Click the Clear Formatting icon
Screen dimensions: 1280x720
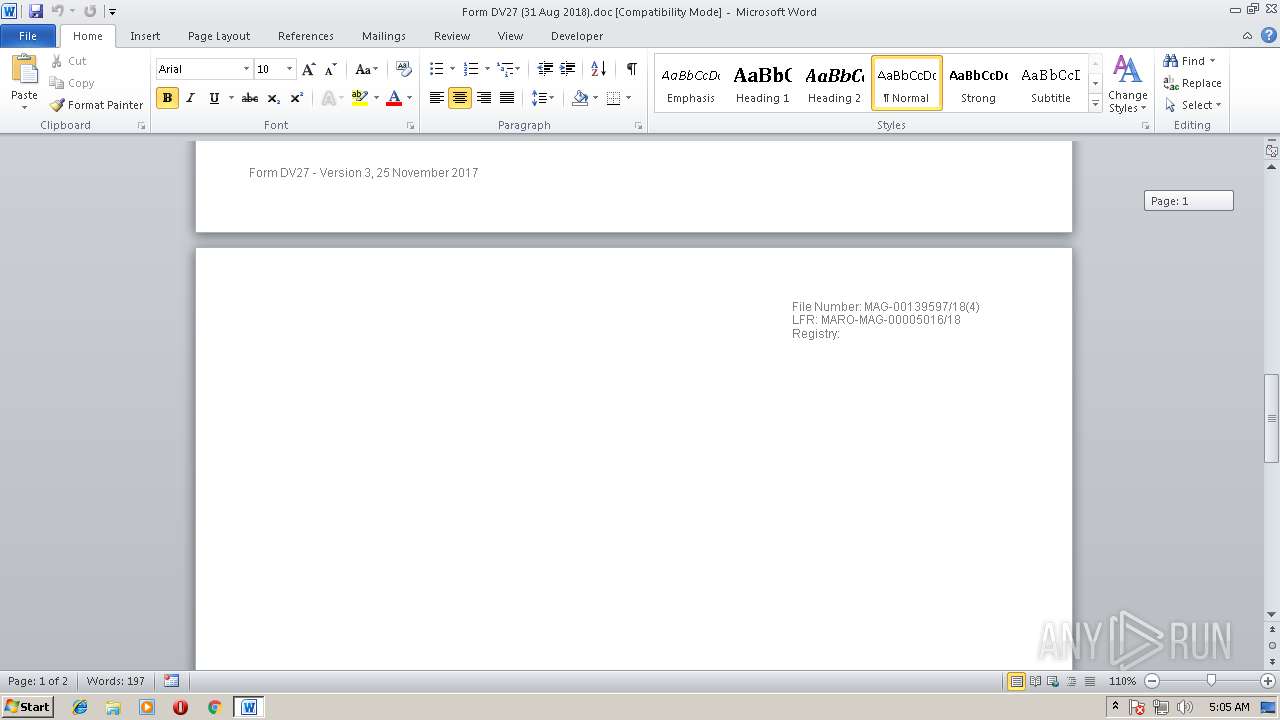pyautogui.click(x=404, y=69)
